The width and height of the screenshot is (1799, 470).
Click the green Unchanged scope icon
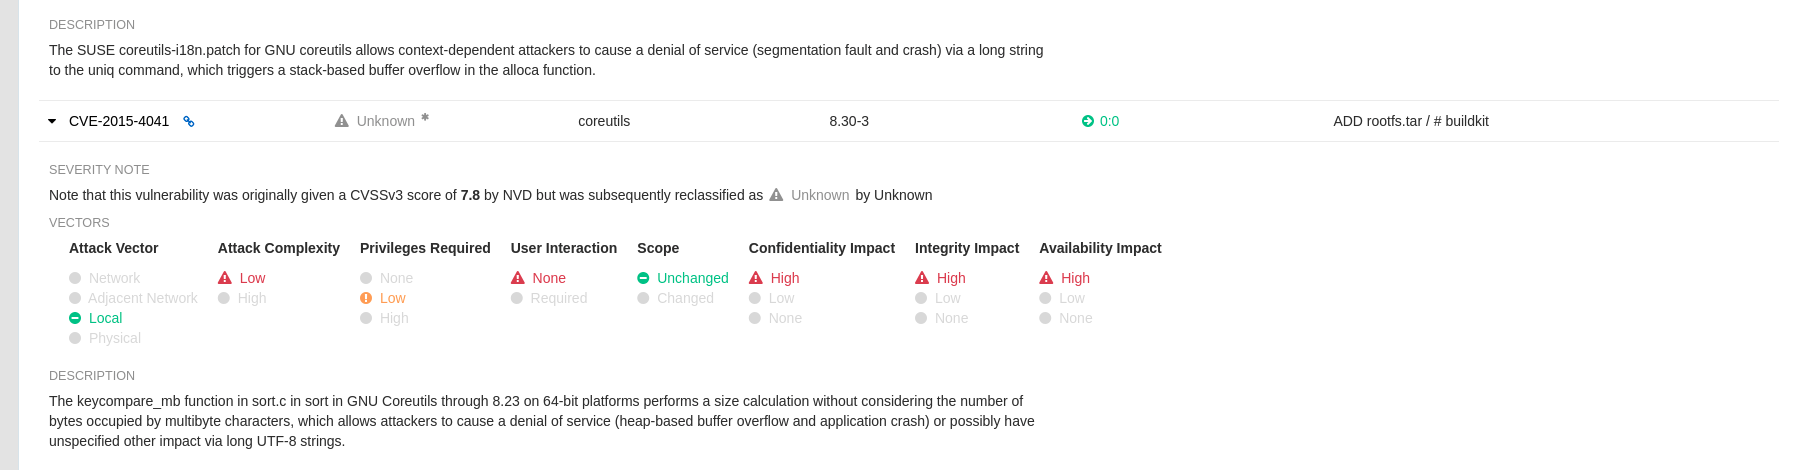pyautogui.click(x=643, y=278)
